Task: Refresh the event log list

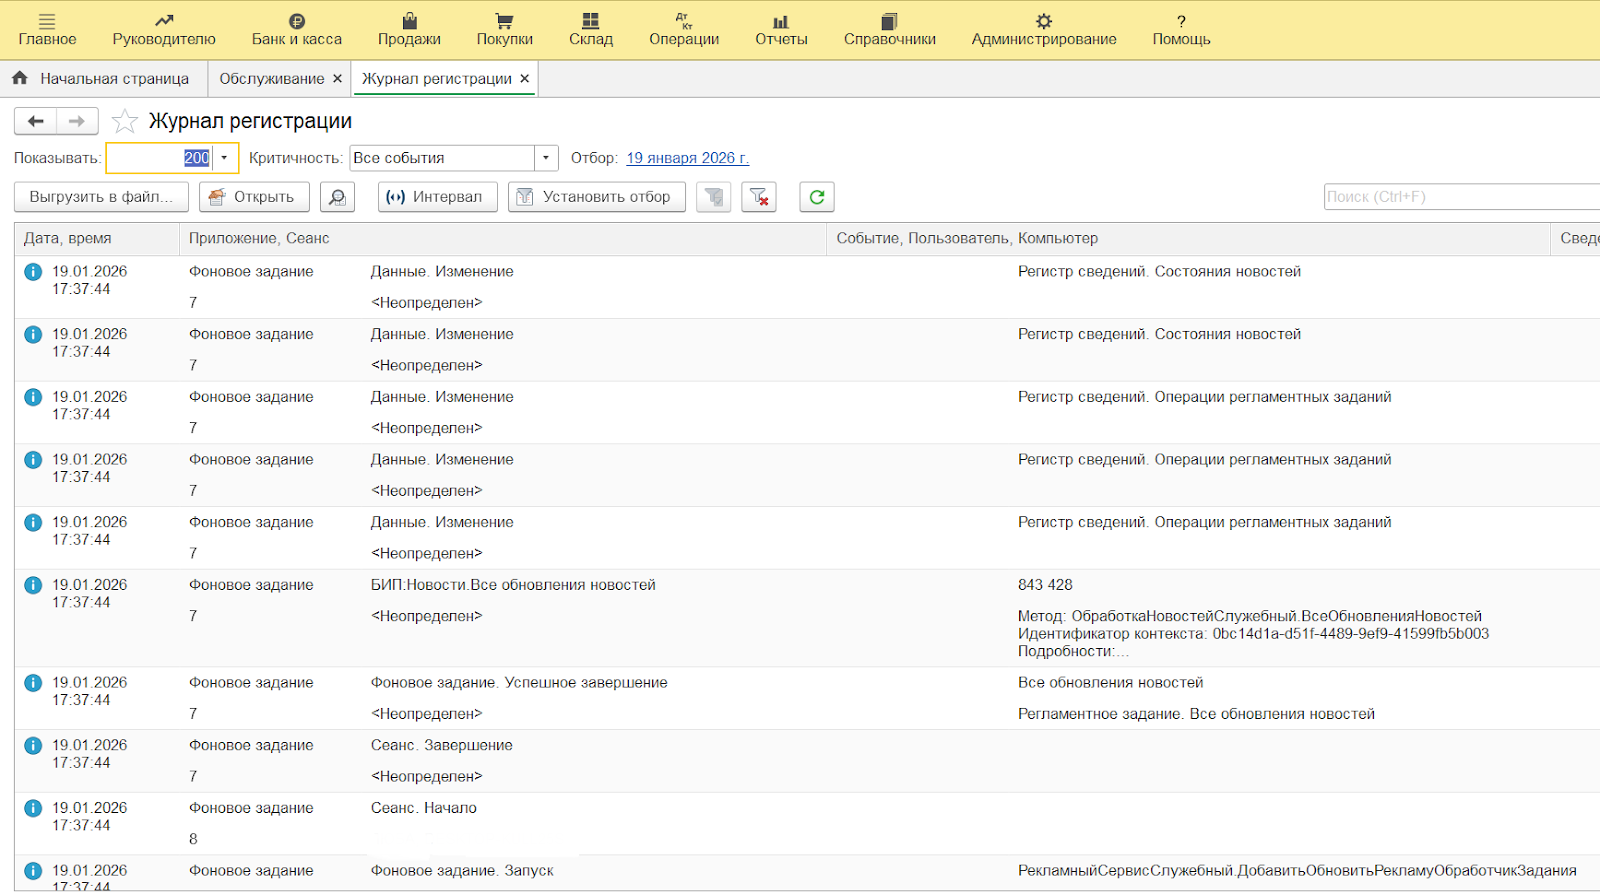Action: click(x=817, y=197)
